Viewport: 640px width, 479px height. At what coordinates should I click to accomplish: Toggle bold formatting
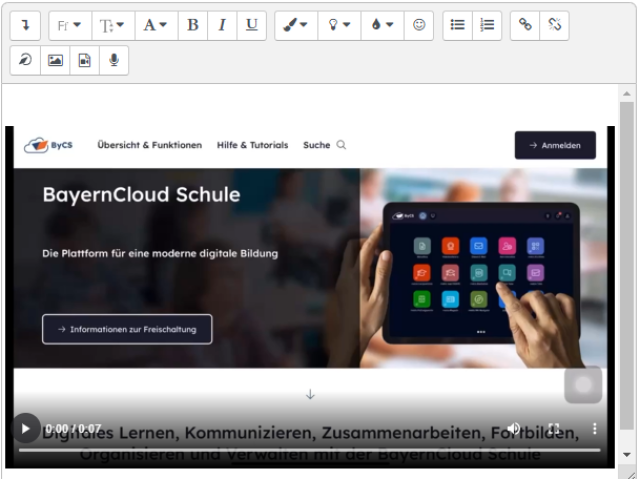(193, 26)
